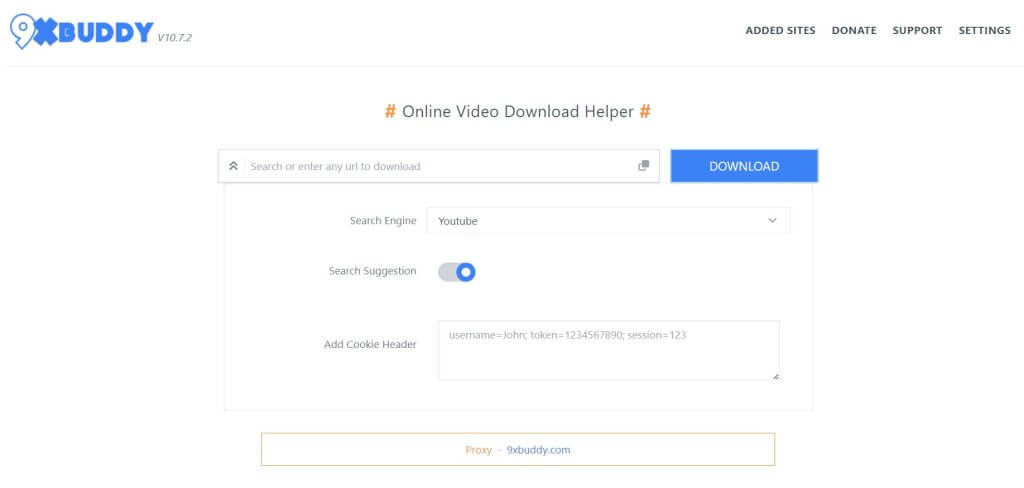Image resolution: width=1024 pixels, height=488 pixels.
Task: Follow the 9xbuddy.com proxy link
Action: (x=538, y=450)
